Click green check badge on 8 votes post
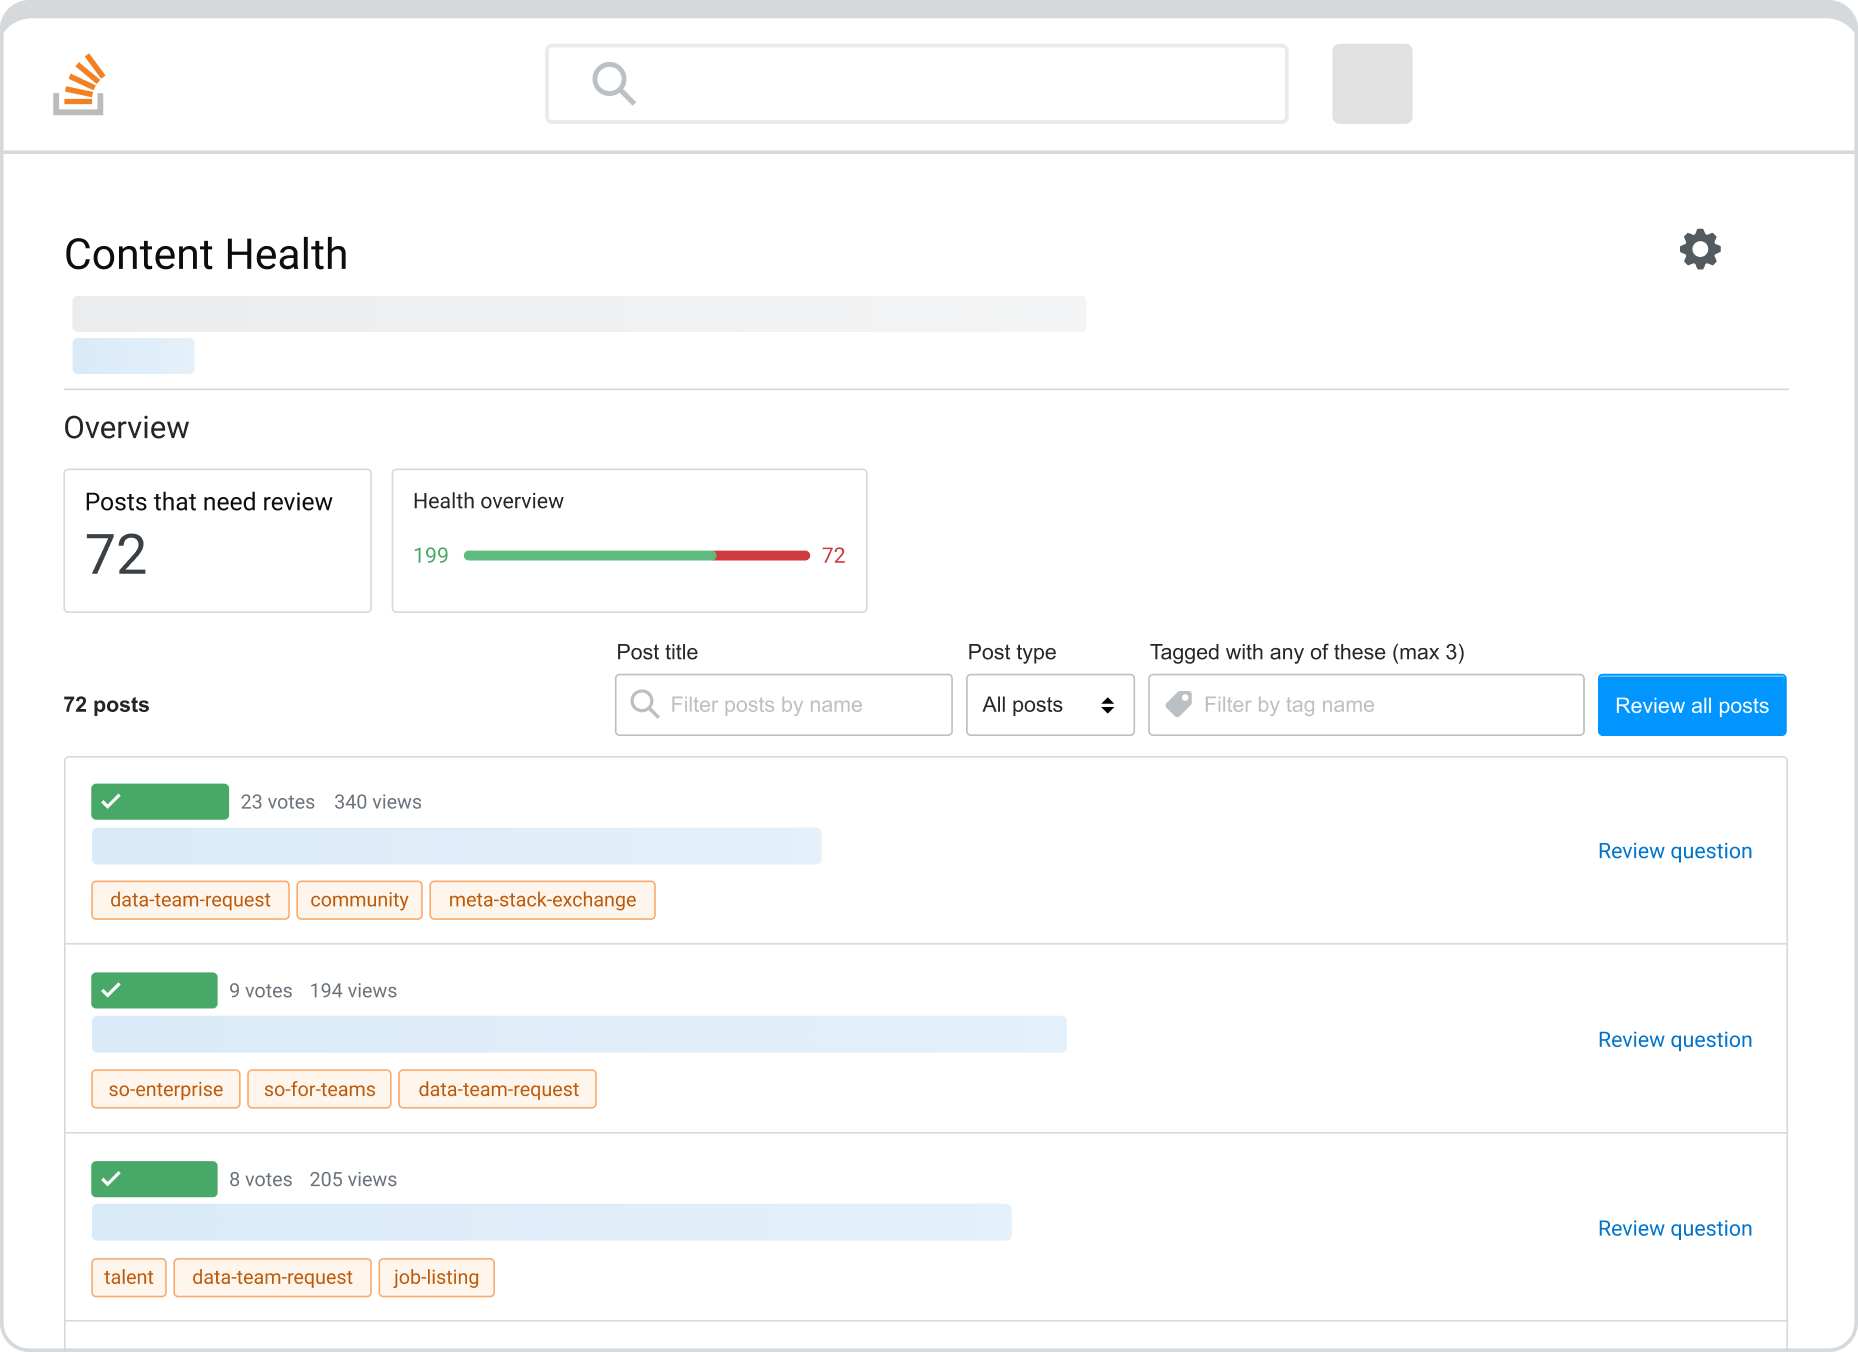 [154, 1179]
